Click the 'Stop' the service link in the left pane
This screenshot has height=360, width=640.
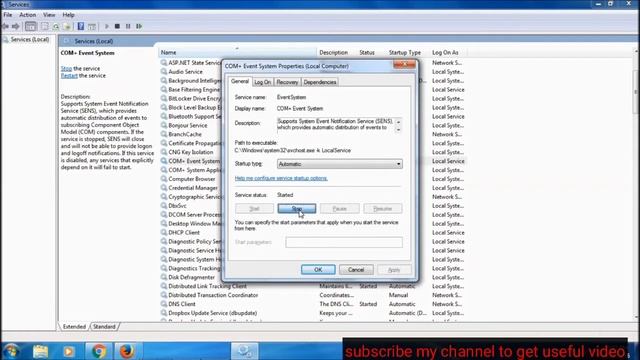tap(66, 69)
